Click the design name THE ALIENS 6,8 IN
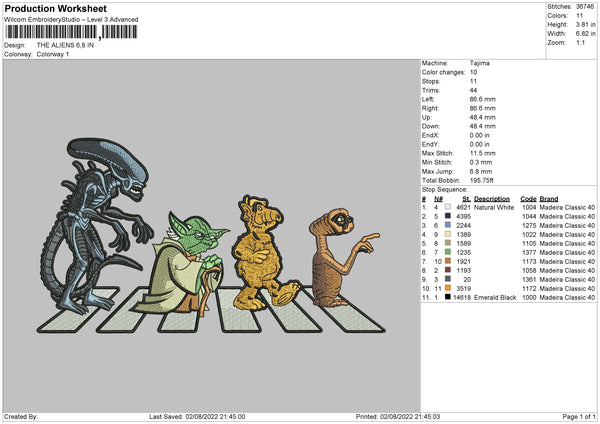600x424 pixels. (x=65, y=45)
